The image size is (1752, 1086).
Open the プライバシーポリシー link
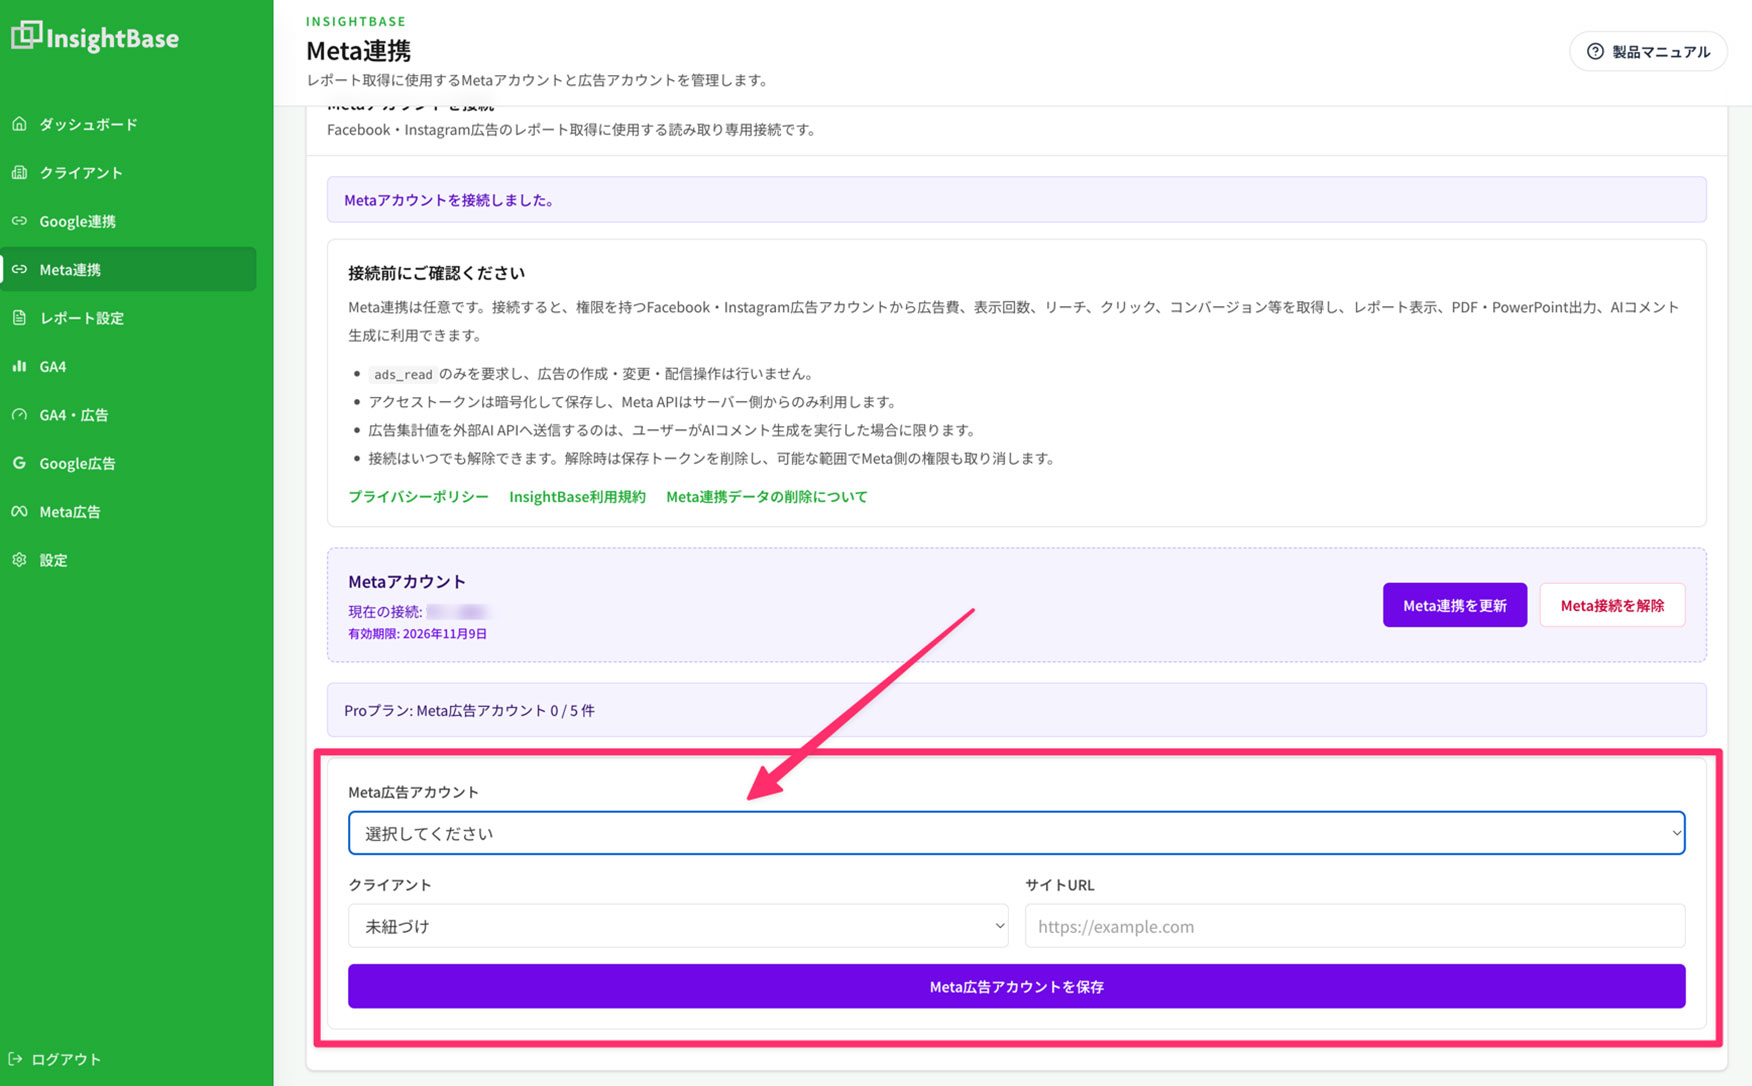[x=418, y=496]
